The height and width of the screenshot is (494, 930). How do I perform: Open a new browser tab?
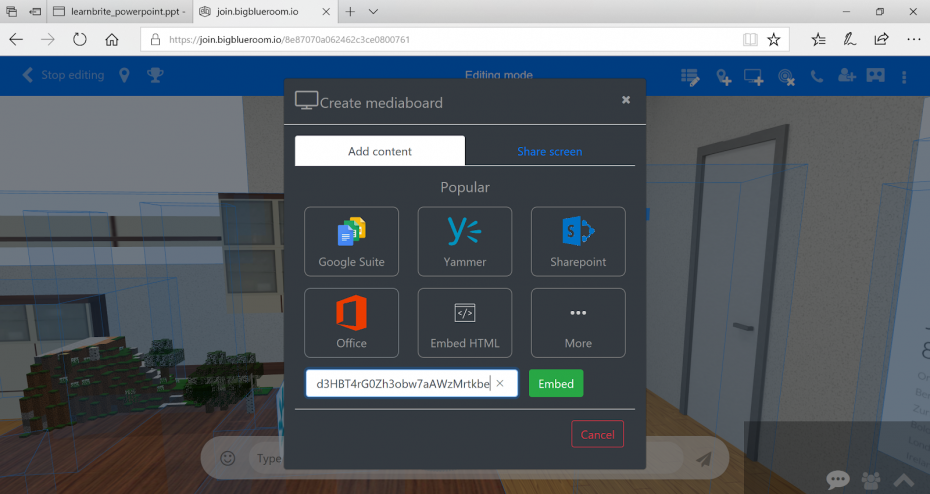tap(350, 11)
